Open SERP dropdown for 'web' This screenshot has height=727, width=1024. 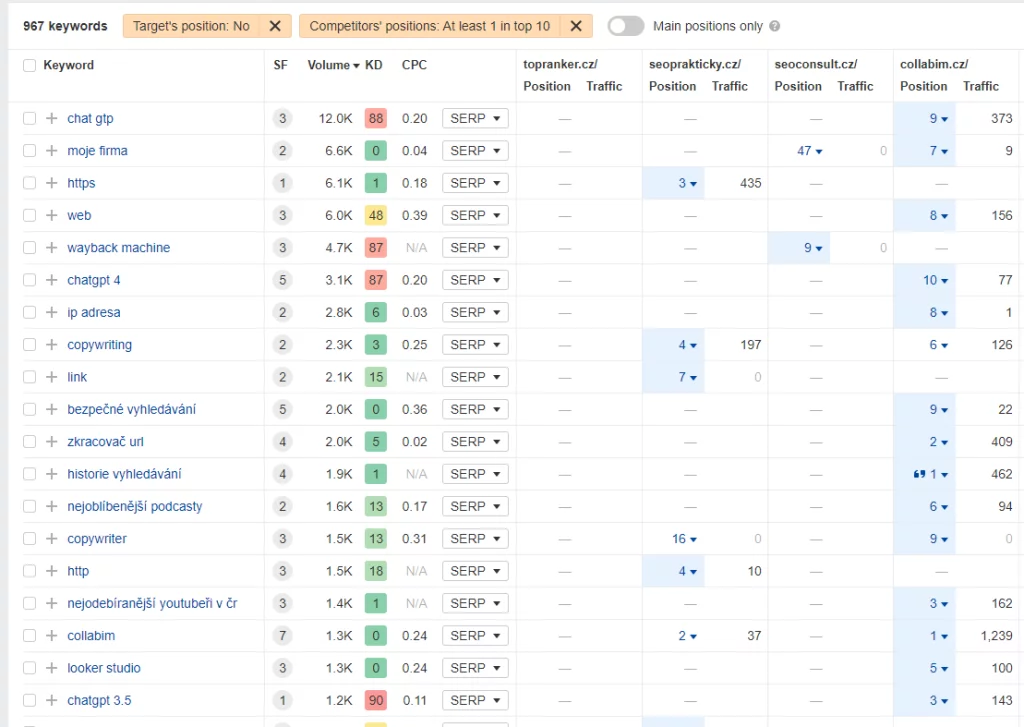coord(475,216)
